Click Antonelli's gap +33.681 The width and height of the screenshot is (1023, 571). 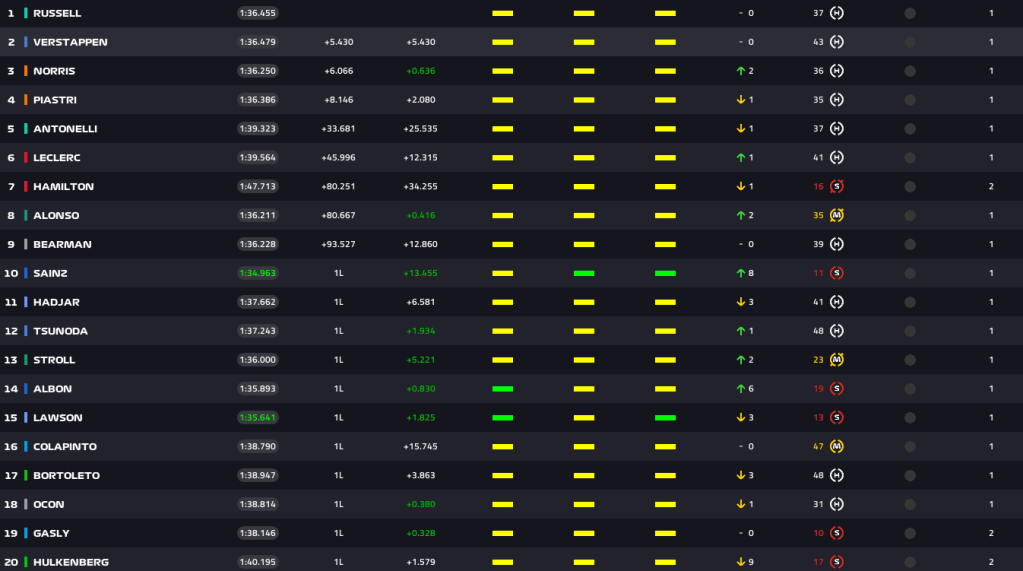(x=339, y=129)
